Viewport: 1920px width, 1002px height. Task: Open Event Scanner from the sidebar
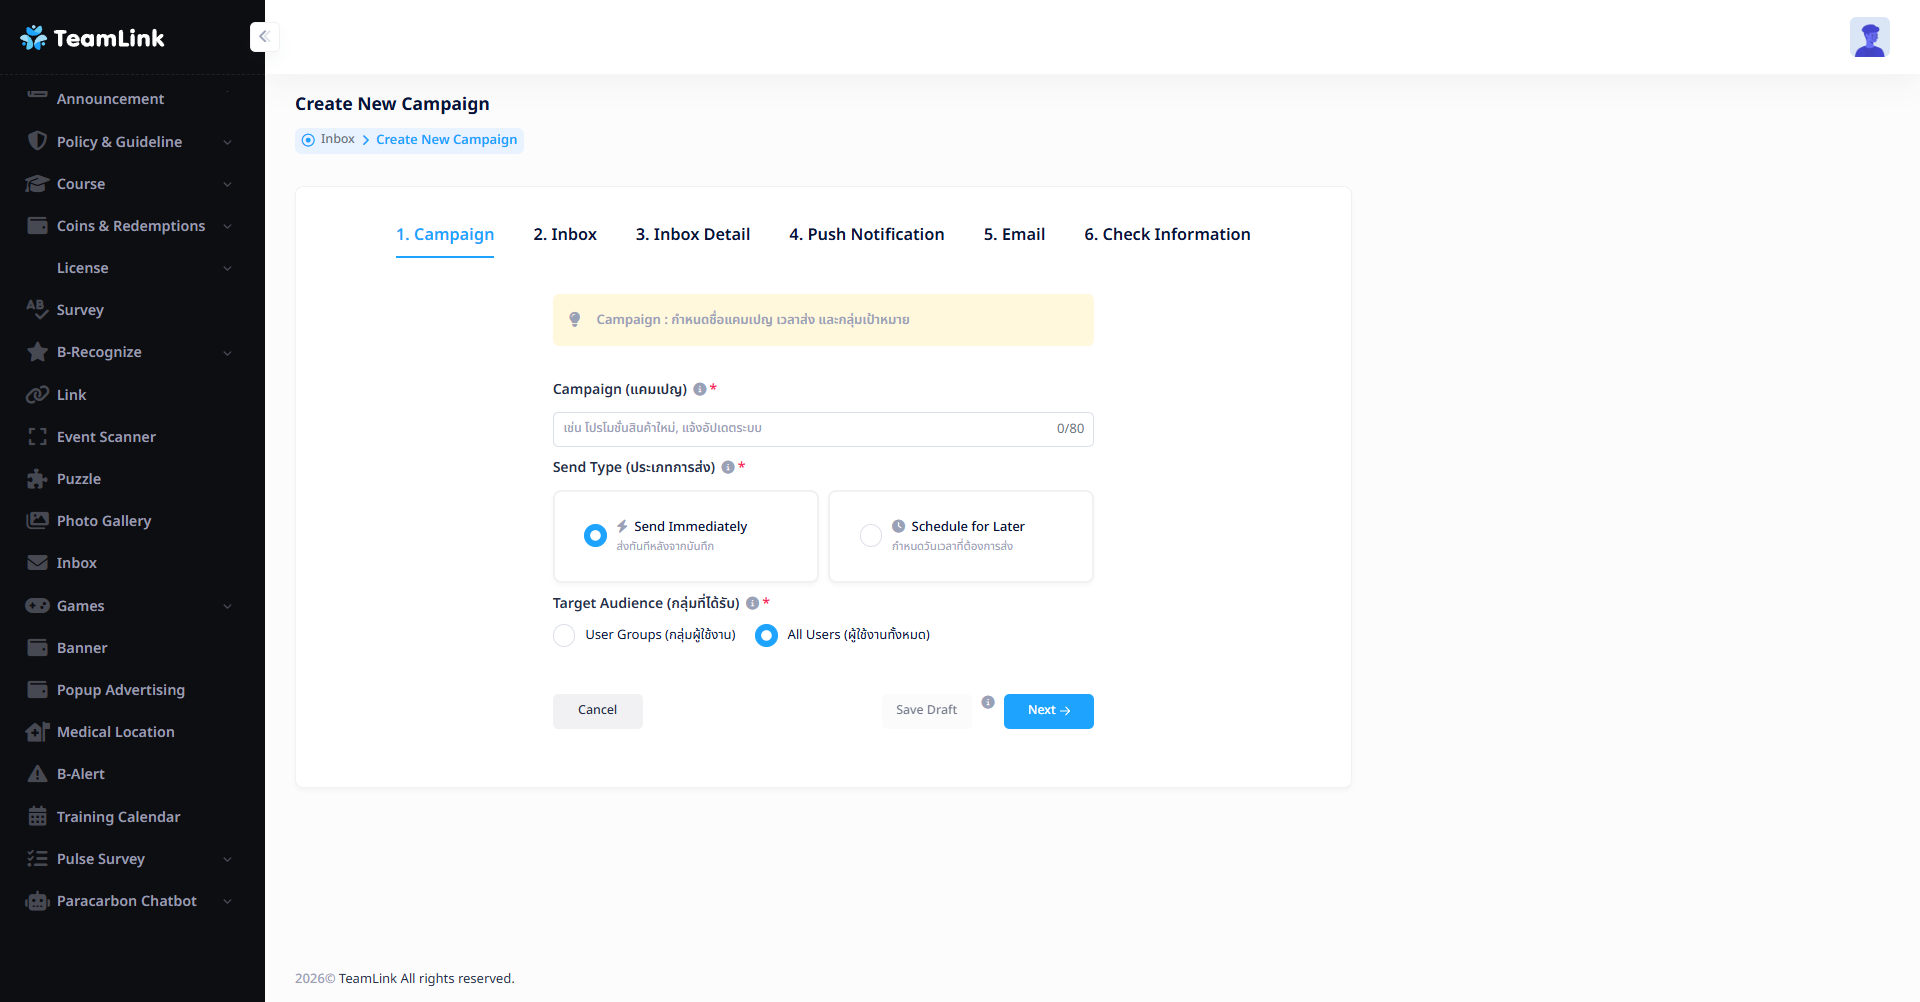pyautogui.click(x=106, y=437)
